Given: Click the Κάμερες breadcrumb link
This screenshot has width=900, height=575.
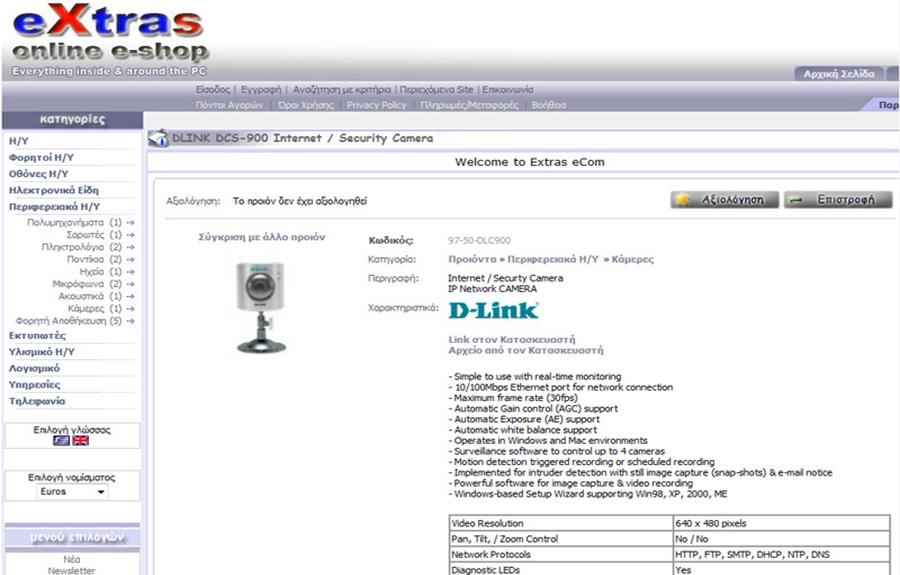Looking at the screenshot, I should point(633,259).
